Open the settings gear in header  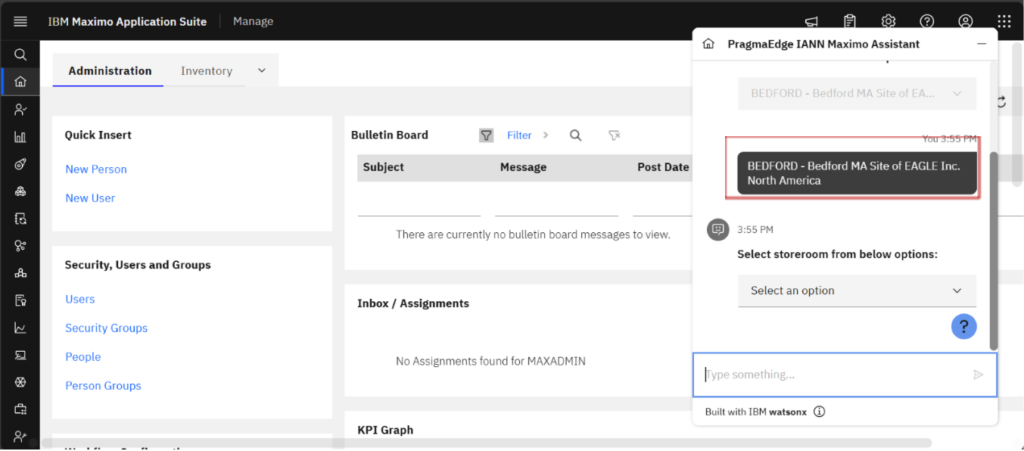pyautogui.click(x=888, y=22)
